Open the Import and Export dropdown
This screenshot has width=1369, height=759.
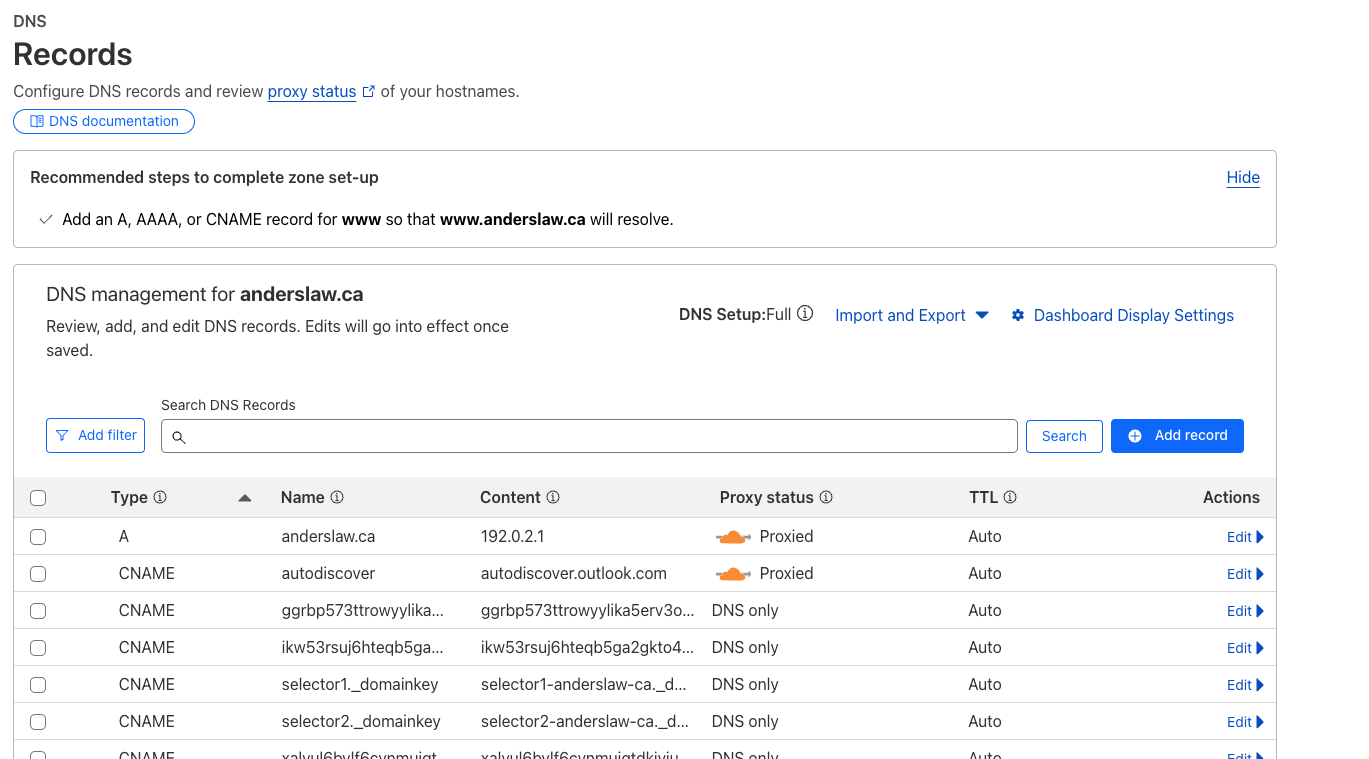pyautogui.click(x=911, y=315)
